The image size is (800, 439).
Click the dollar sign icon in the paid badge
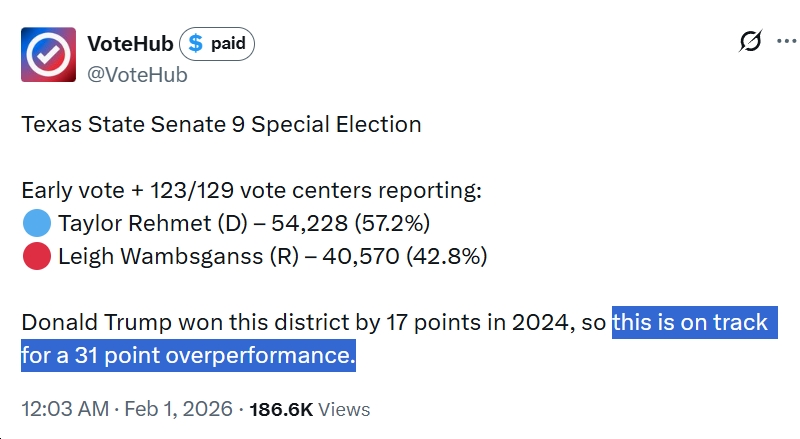point(195,43)
